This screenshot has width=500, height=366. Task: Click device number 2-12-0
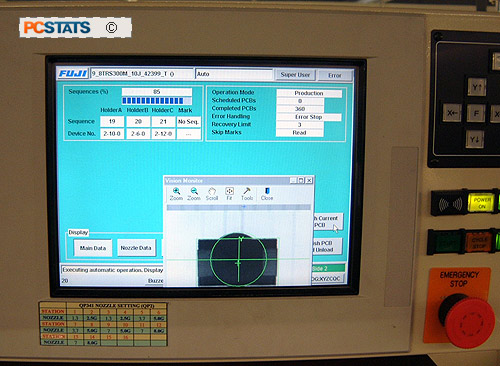[x=163, y=134]
